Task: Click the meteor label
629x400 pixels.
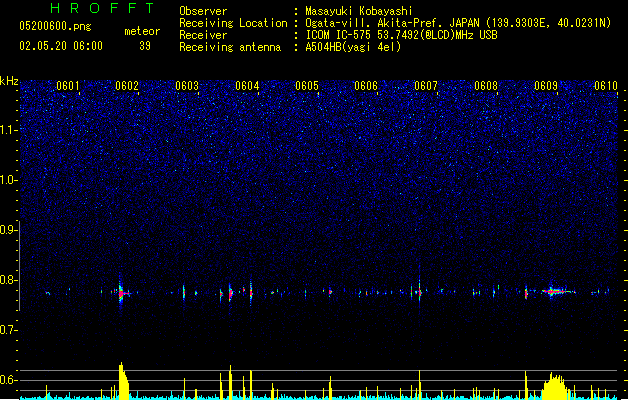Action: tap(142, 31)
